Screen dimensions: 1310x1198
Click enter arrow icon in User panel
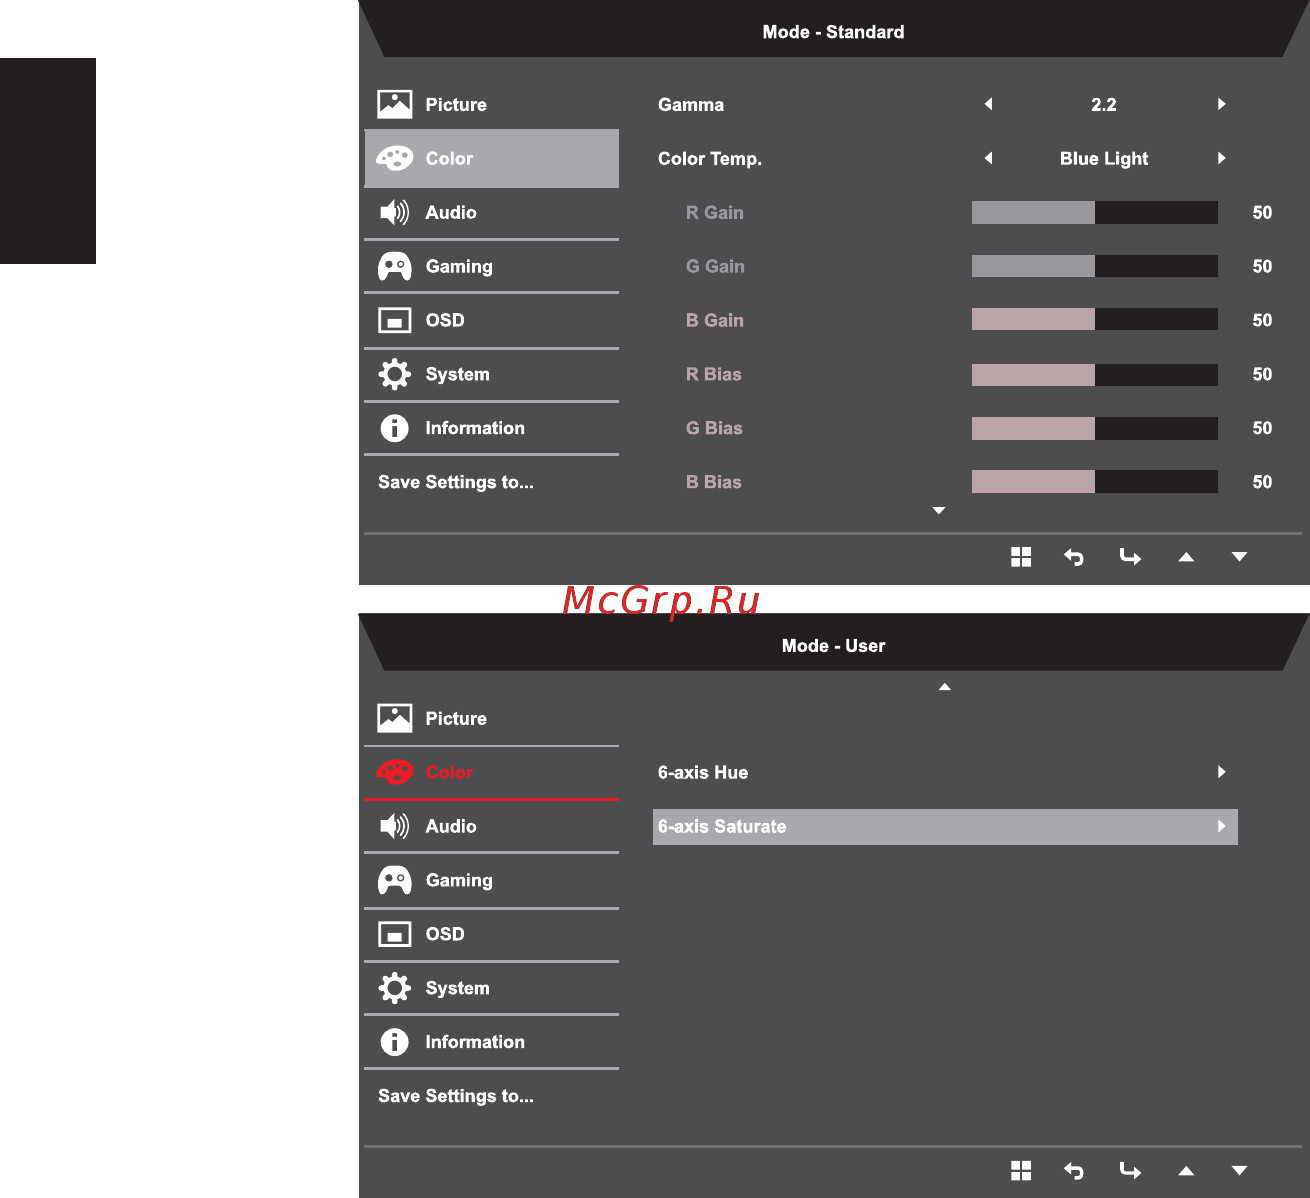(x=1130, y=1171)
